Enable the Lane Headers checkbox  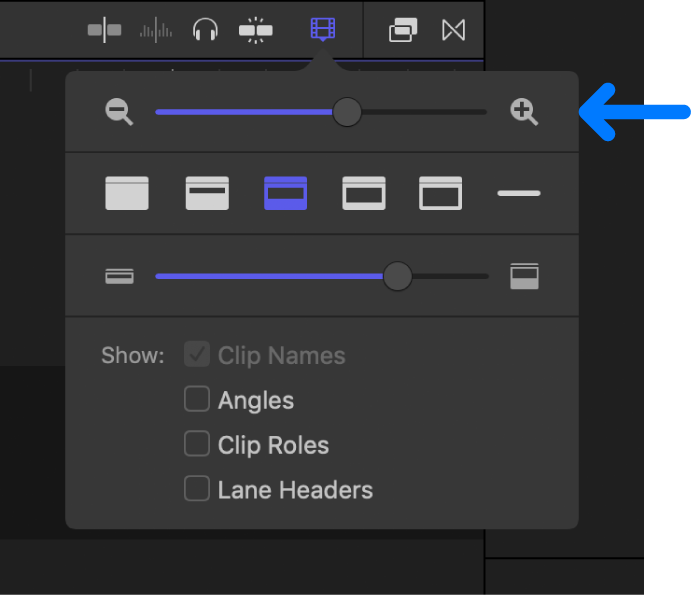click(197, 489)
